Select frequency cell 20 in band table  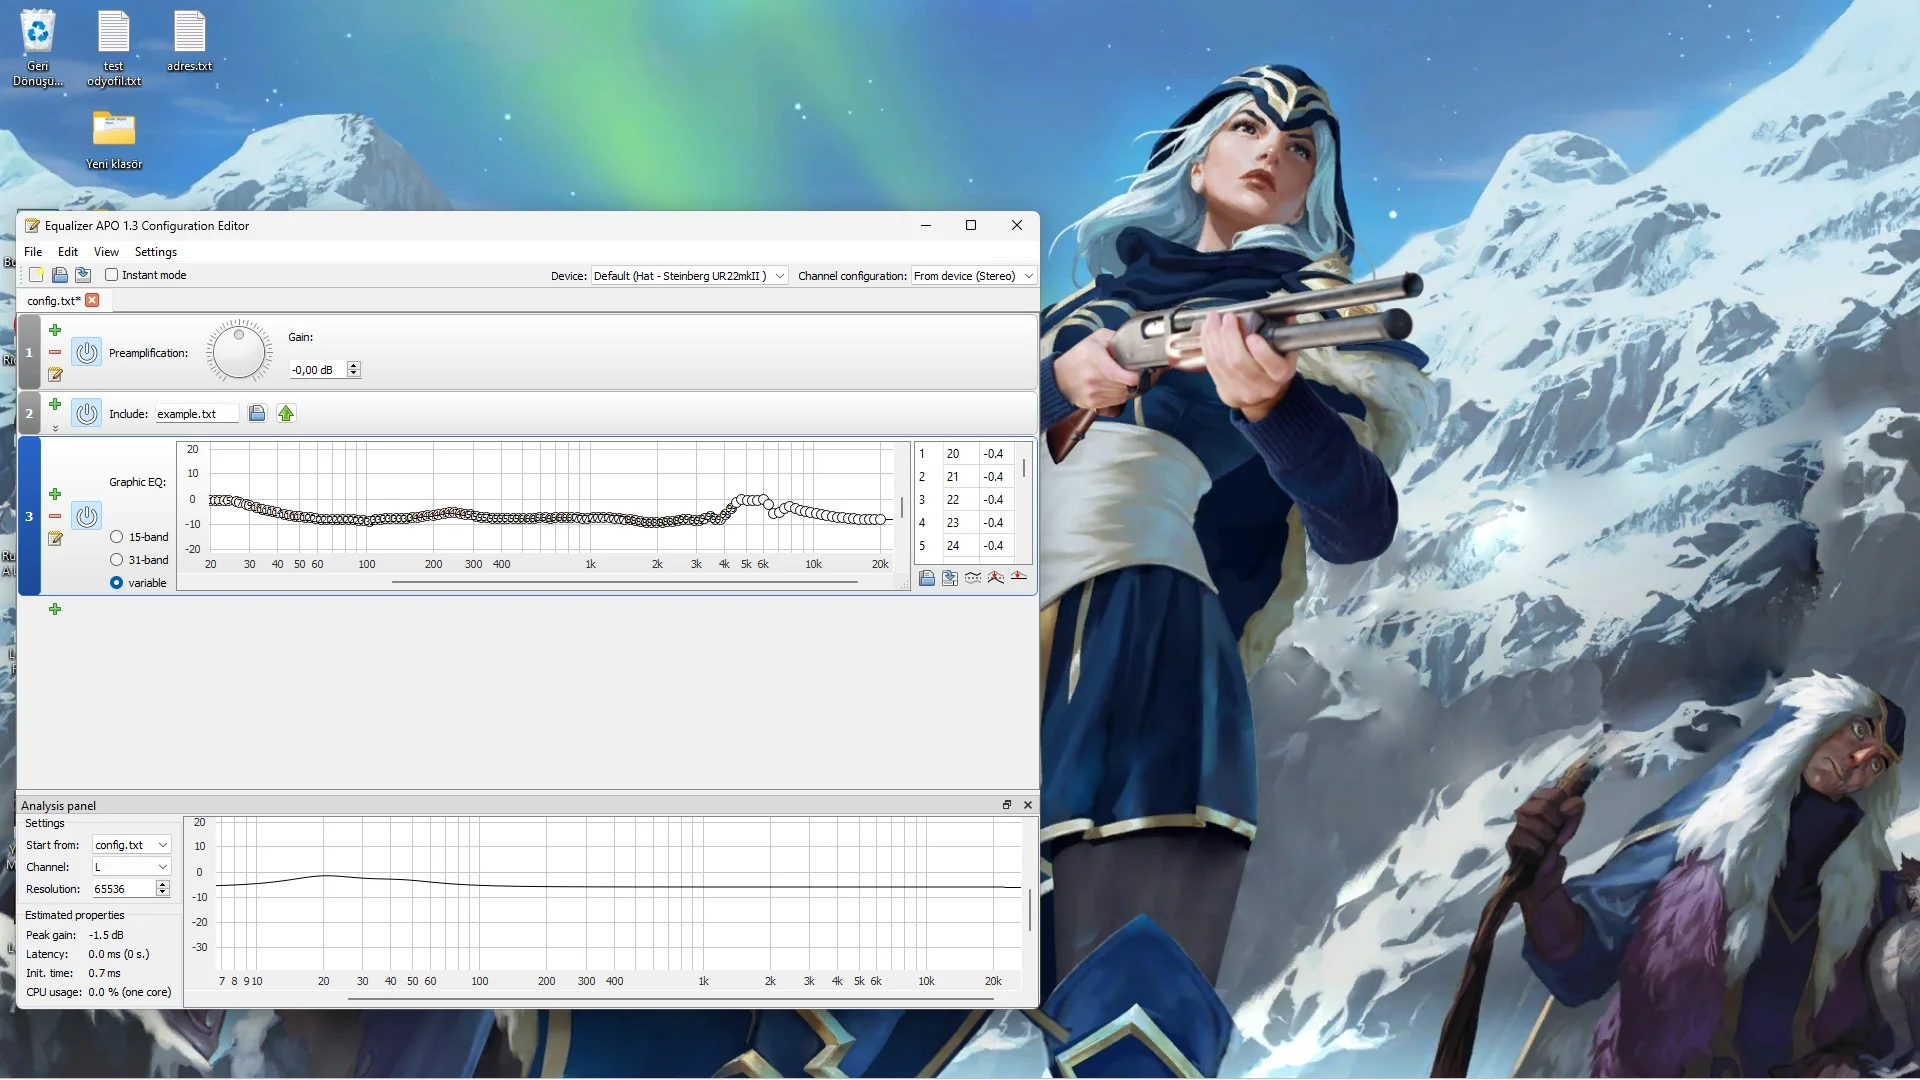point(960,454)
